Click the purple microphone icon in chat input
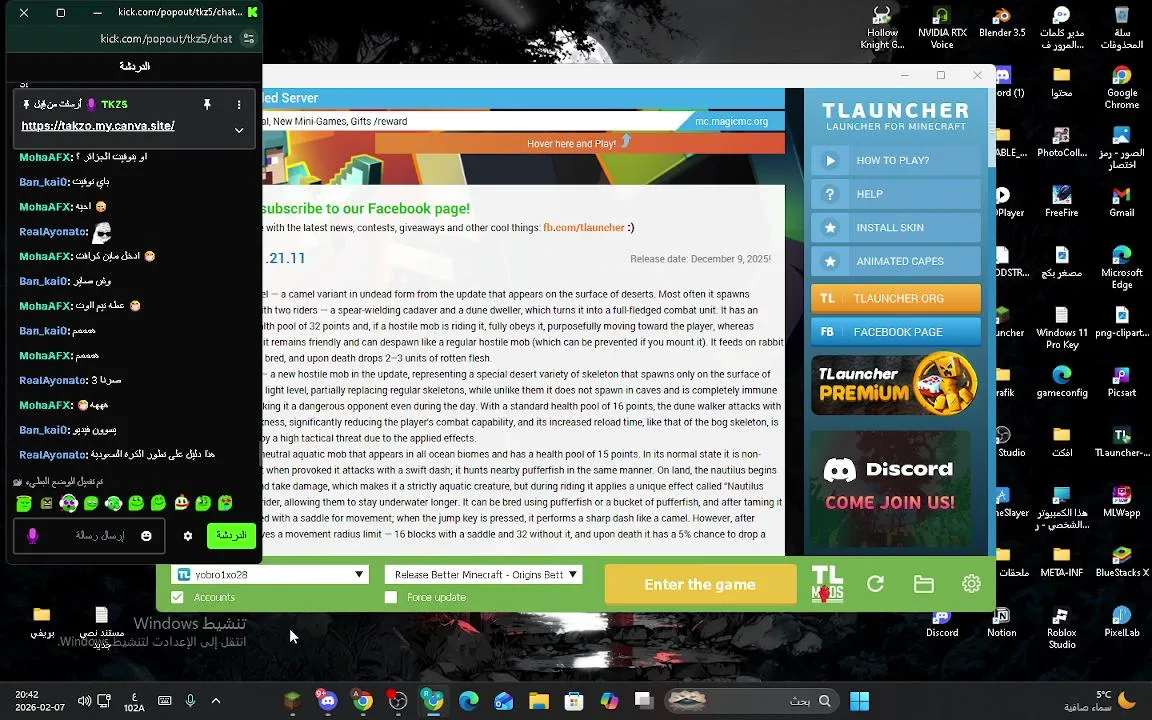Screen dimensions: 1152x720 (x=32, y=536)
